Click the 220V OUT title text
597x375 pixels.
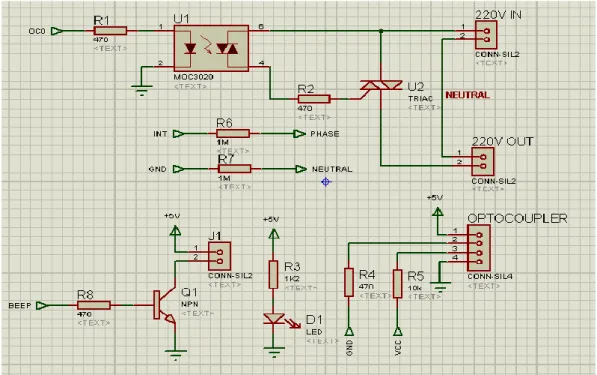point(503,142)
